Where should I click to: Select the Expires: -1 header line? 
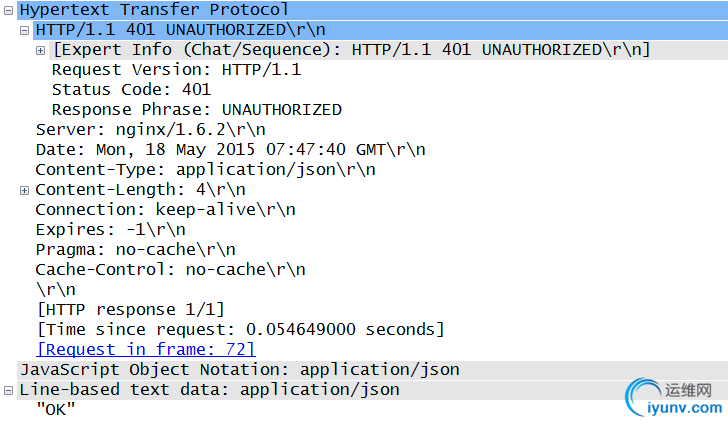(x=110, y=229)
